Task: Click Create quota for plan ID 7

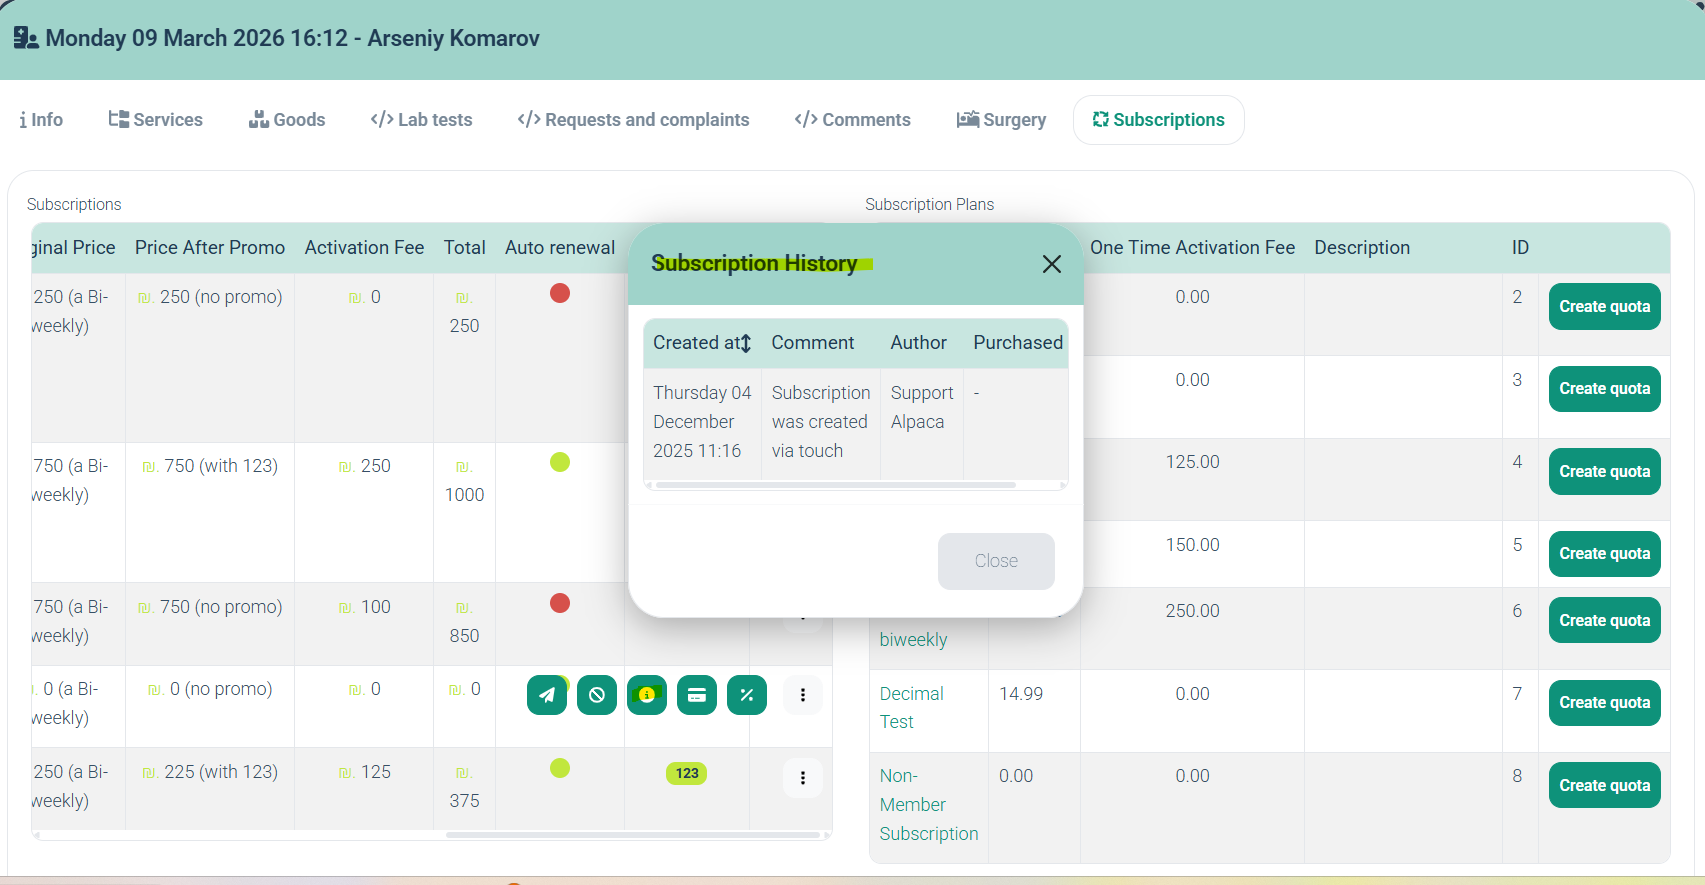Action: (1604, 703)
